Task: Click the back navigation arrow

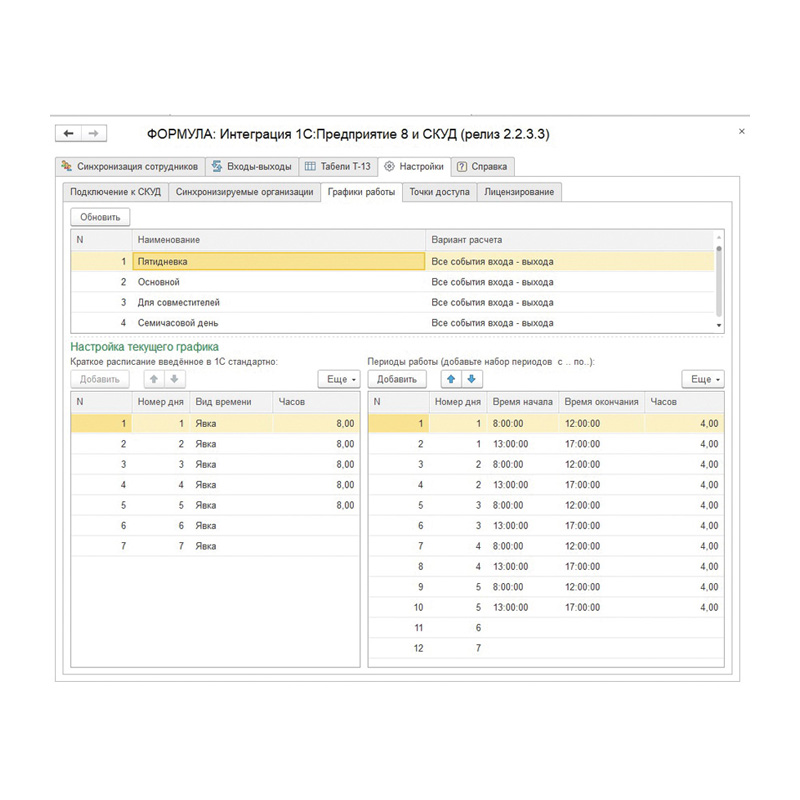Action: 69,133
